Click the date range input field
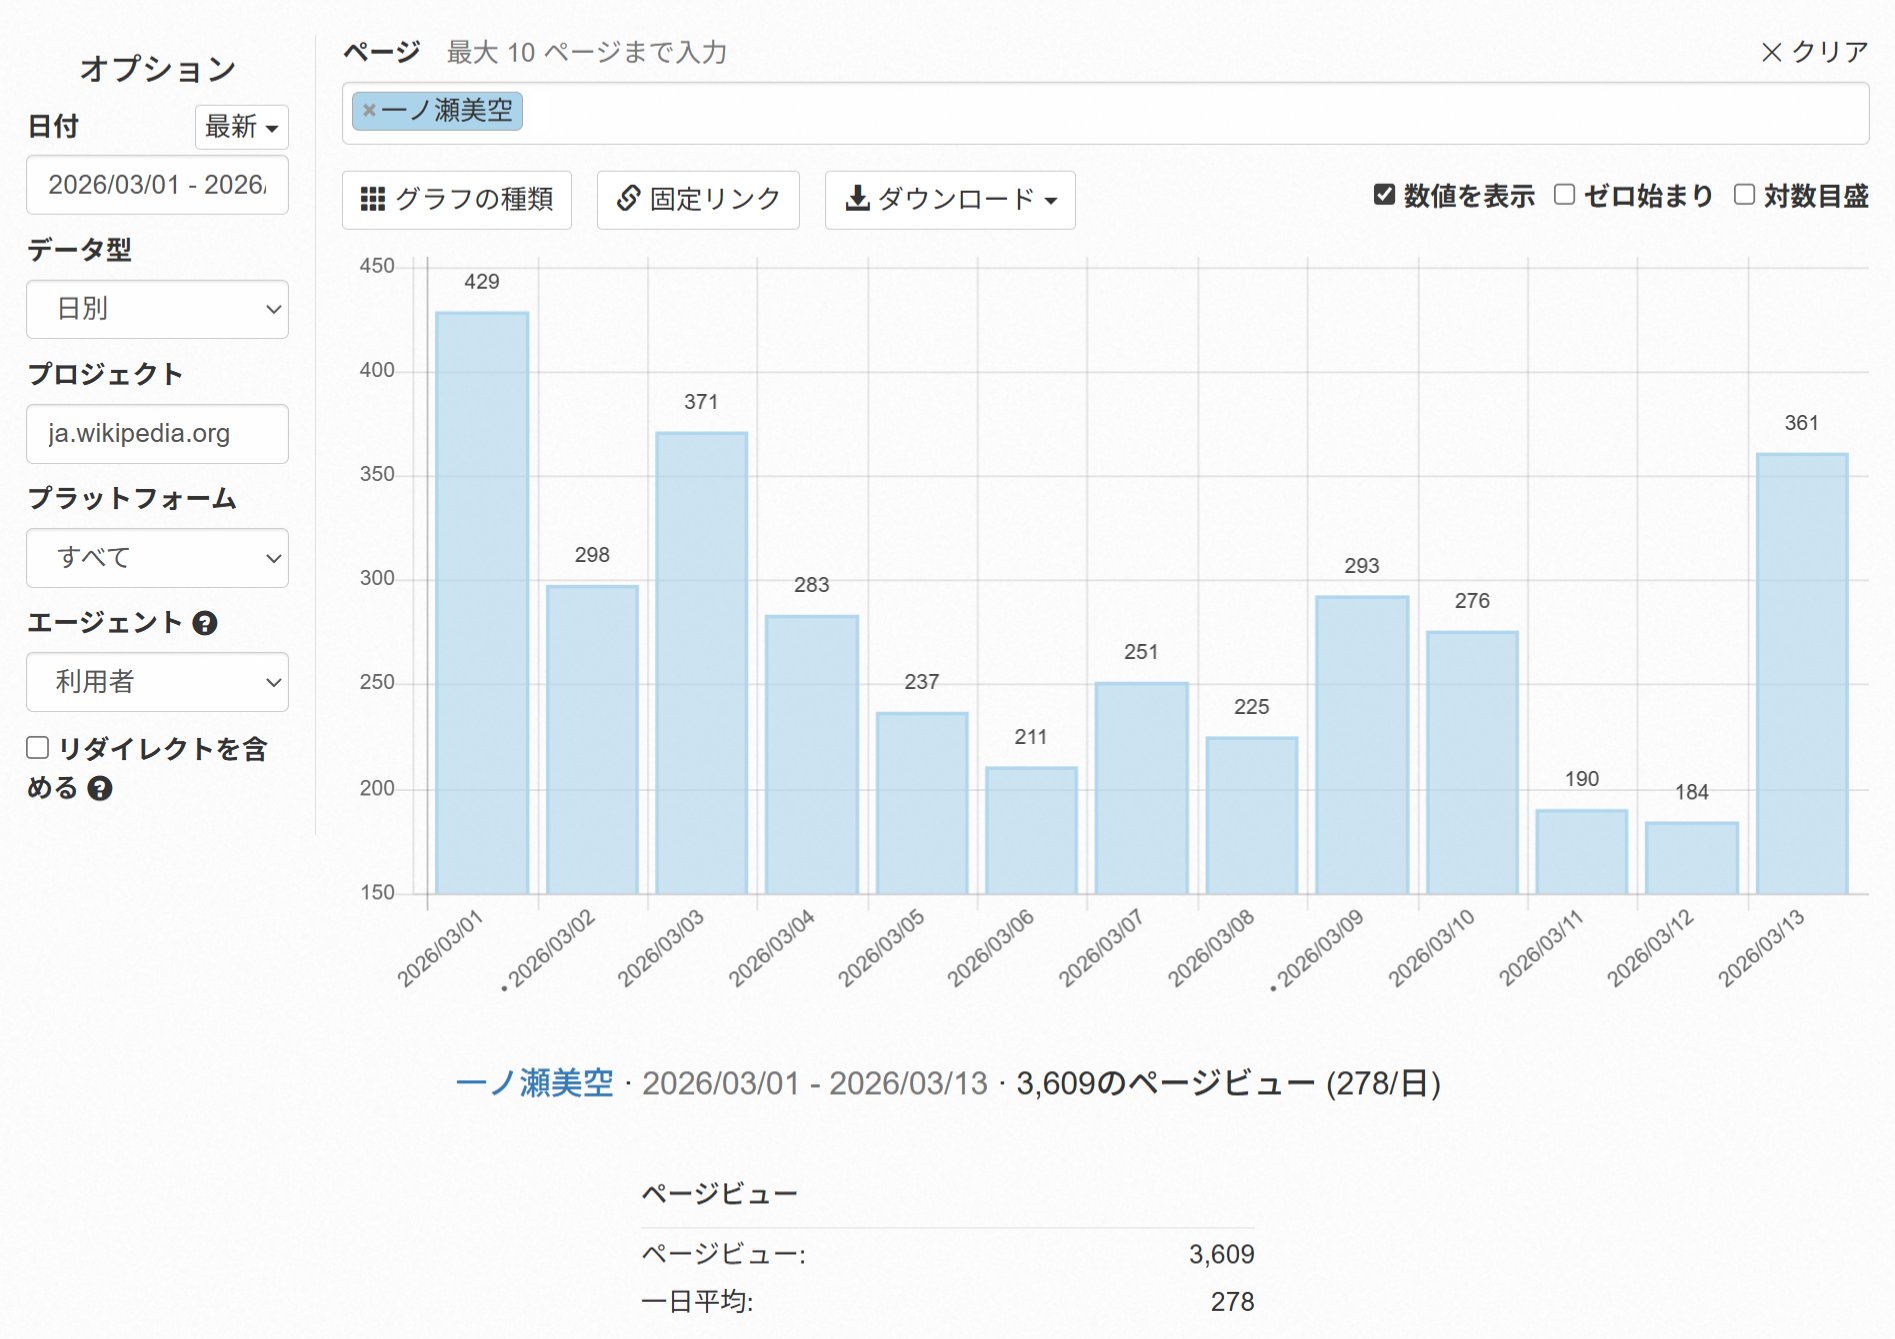The width and height of the screenshot is (1895, 1339). pyautogui.click(x=157, y=185)
